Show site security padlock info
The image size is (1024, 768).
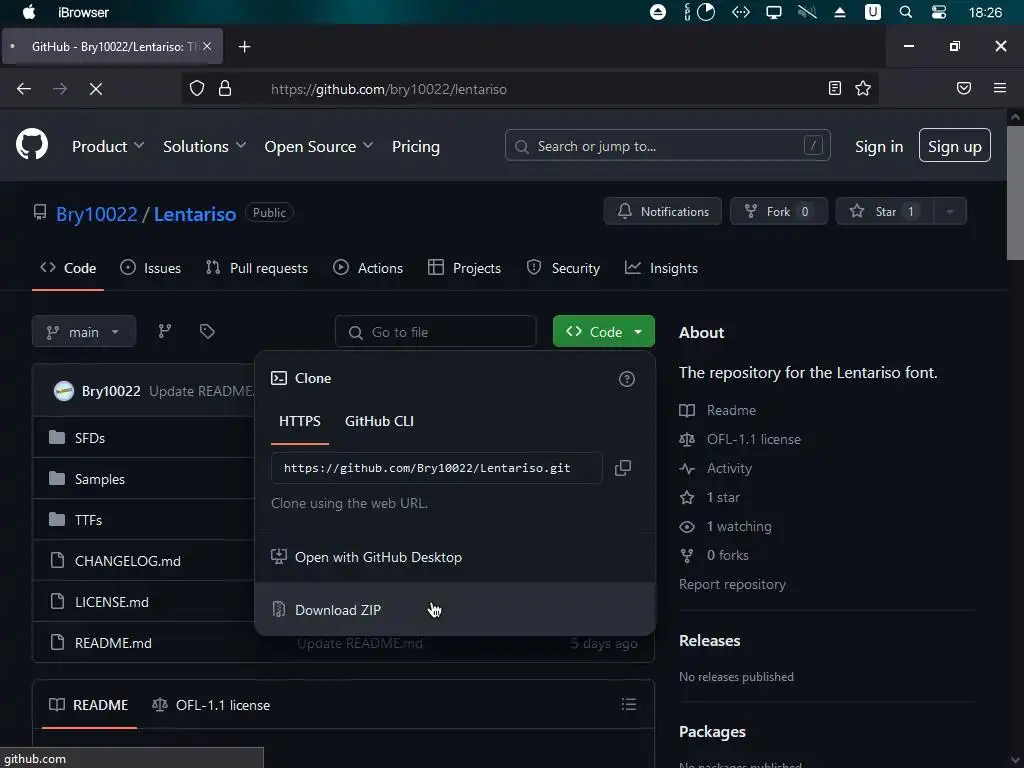coord(225,88)
